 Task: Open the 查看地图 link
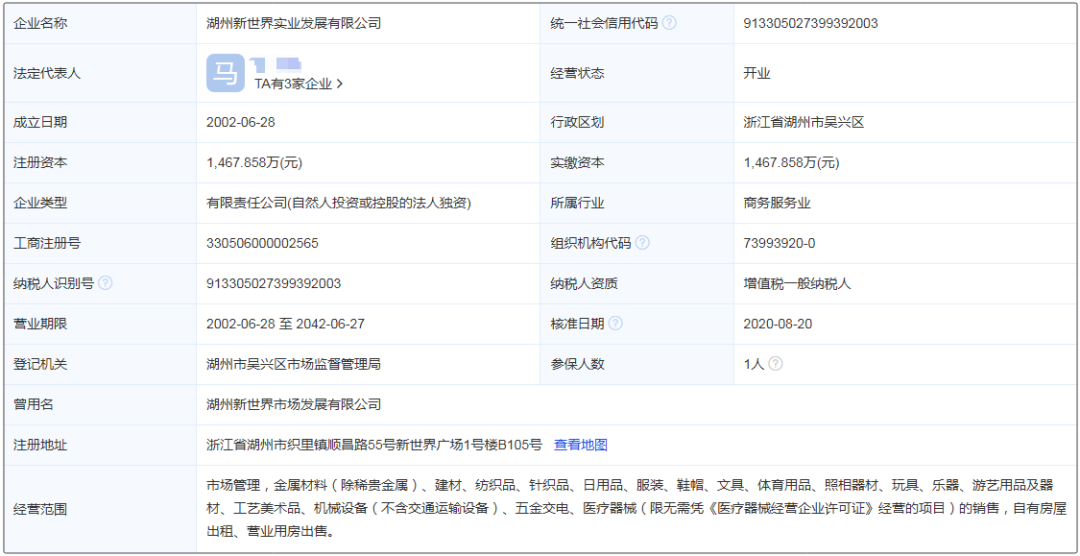pyautogui.click(x=581, y=445)
